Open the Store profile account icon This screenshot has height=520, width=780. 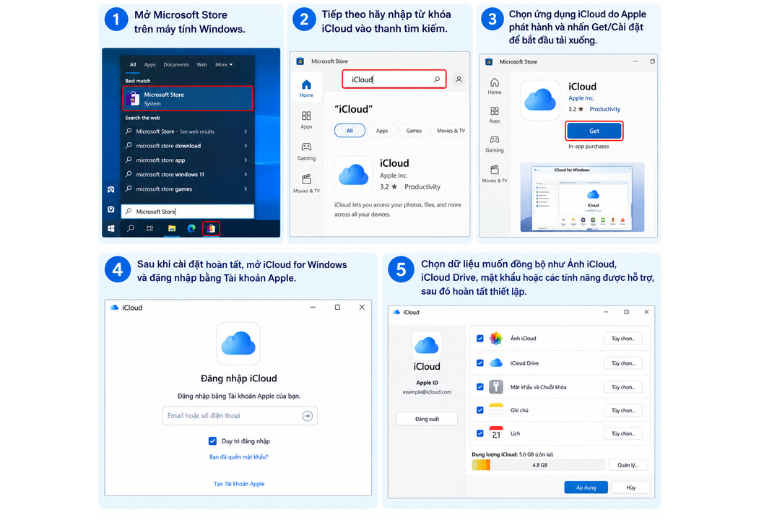click(459, 79)
